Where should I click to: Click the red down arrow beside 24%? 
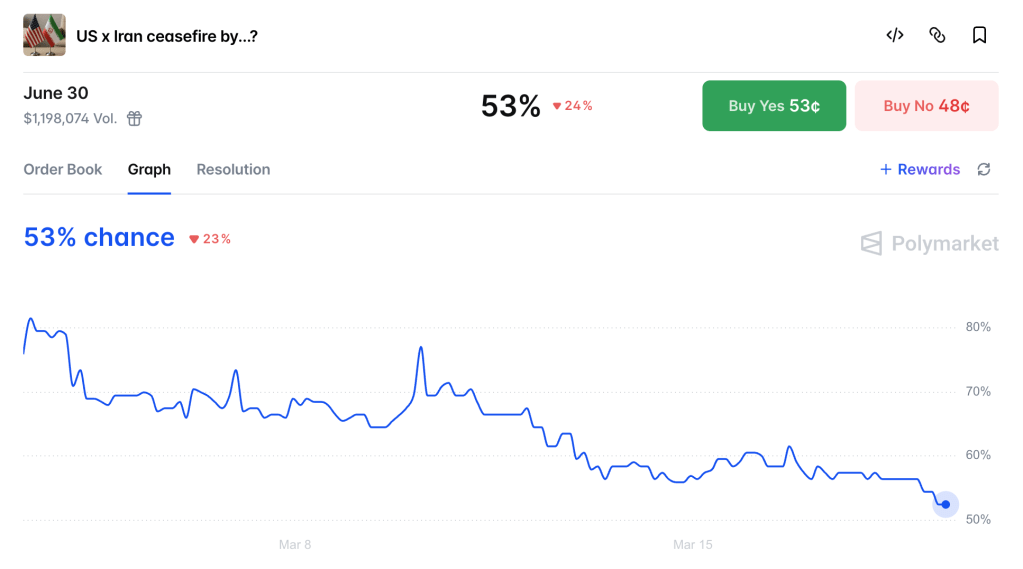[557, 106]
